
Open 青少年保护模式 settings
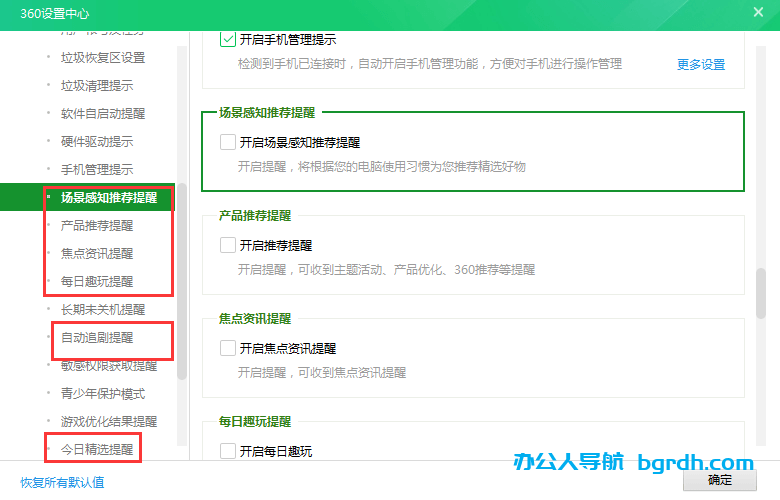103,394
